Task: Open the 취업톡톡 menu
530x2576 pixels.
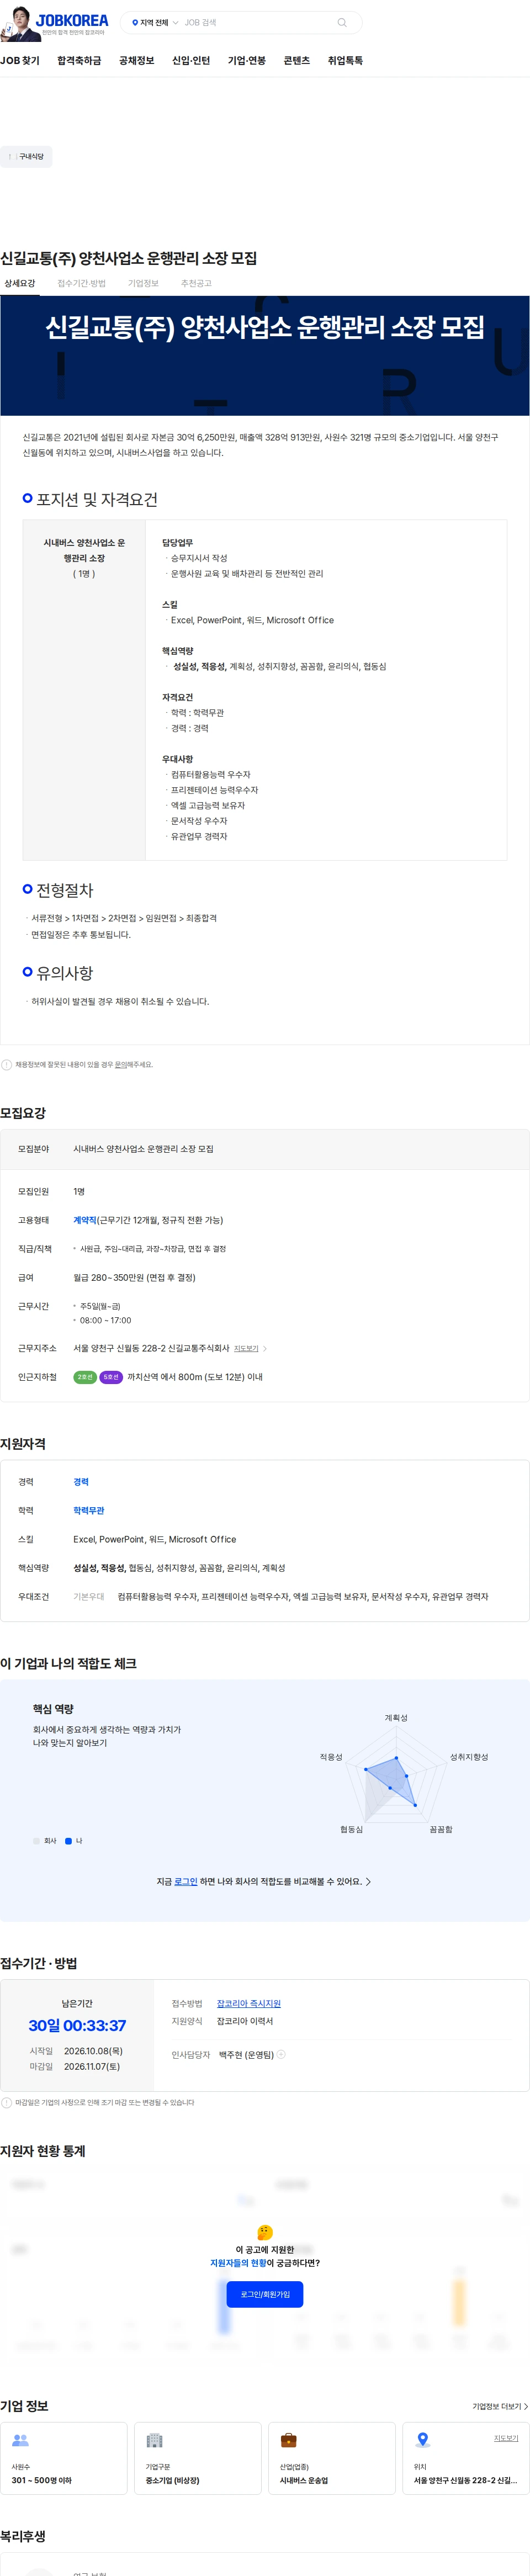Action: 345,60
